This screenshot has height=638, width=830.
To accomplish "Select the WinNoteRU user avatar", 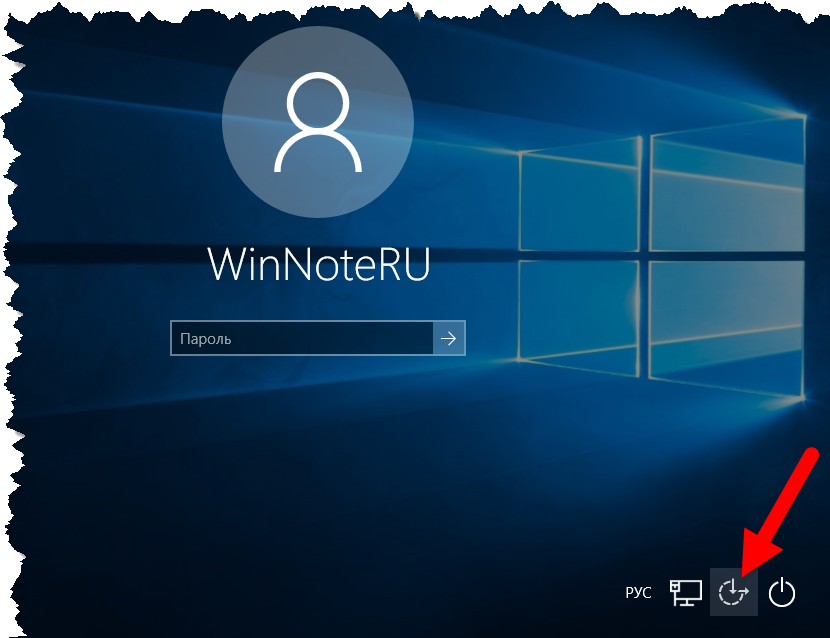I will coord(318,122).
